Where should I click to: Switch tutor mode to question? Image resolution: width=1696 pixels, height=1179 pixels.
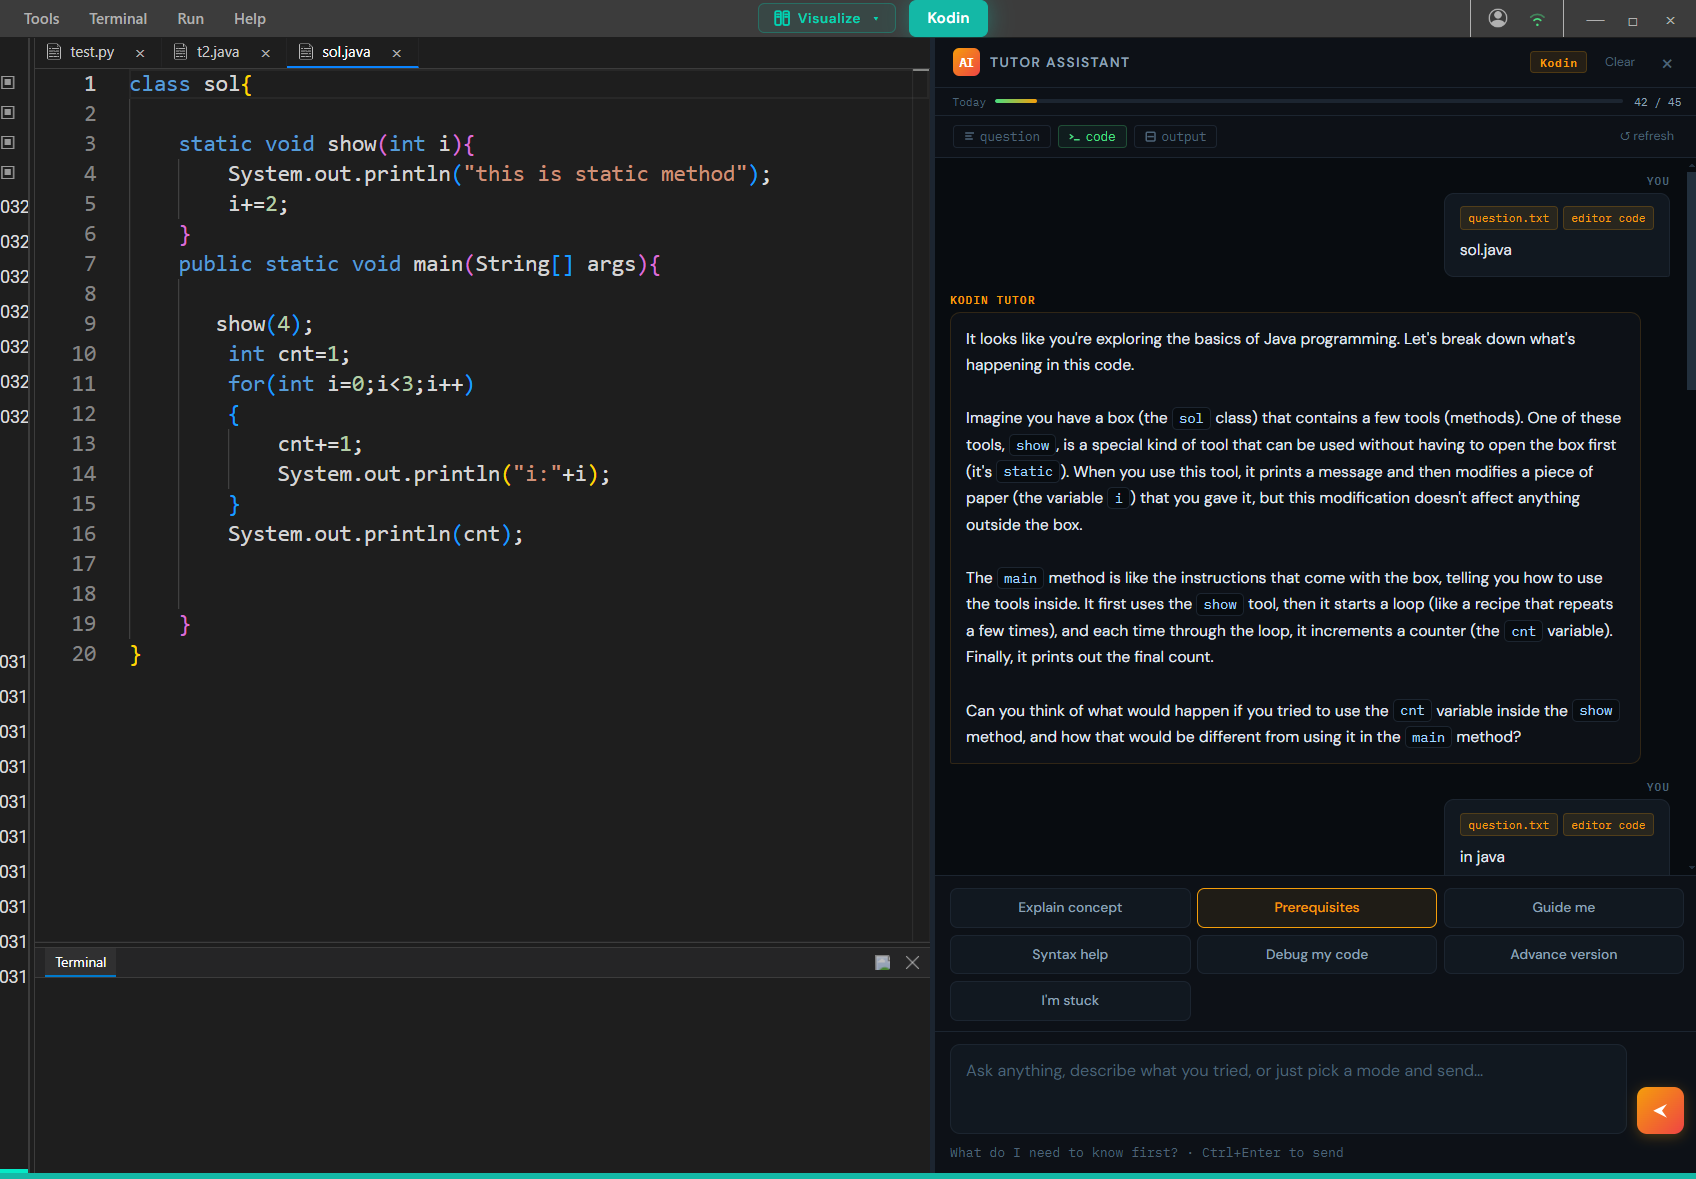[x=1001, y=136]
